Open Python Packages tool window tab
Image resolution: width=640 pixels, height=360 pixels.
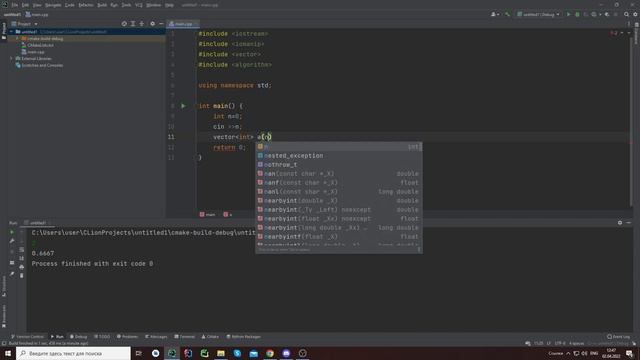coord(243,337)
